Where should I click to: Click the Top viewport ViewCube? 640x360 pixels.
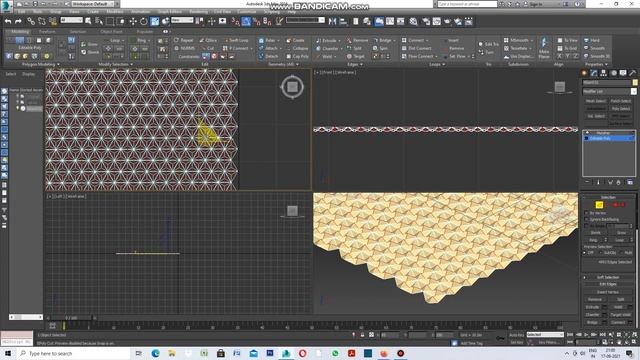pos(292,87)
